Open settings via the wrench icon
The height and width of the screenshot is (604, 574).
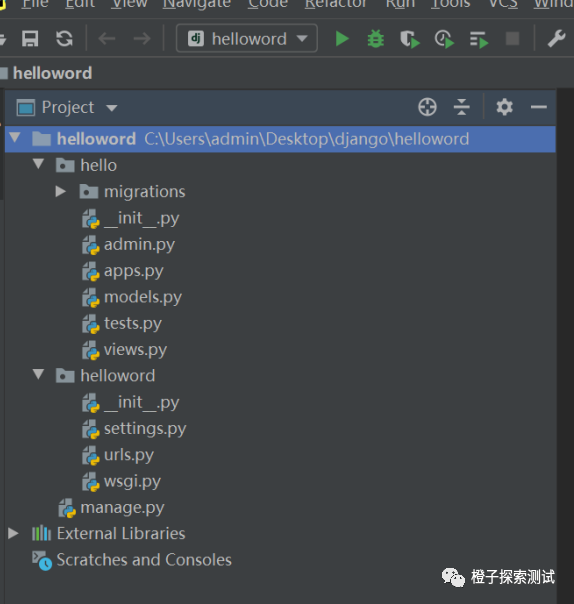(556, 39)
